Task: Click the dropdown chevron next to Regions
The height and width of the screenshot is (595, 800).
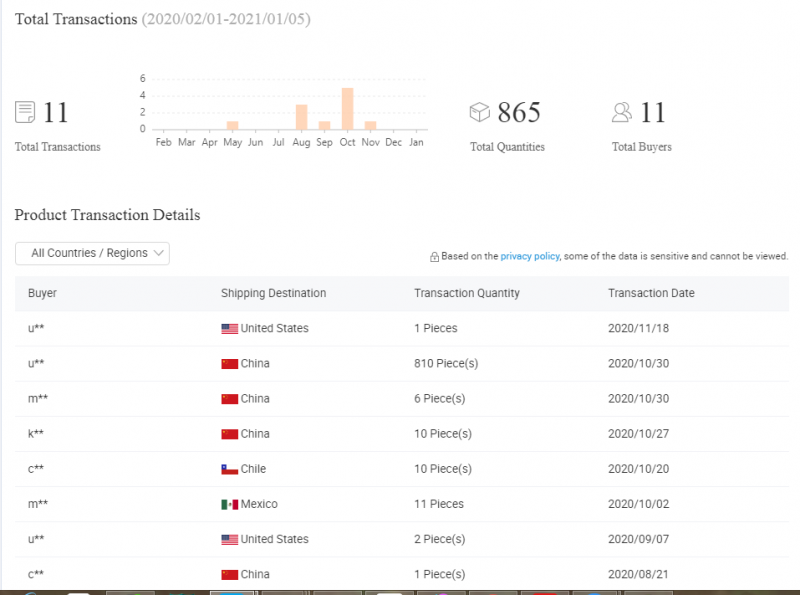Action: [159, 253]
